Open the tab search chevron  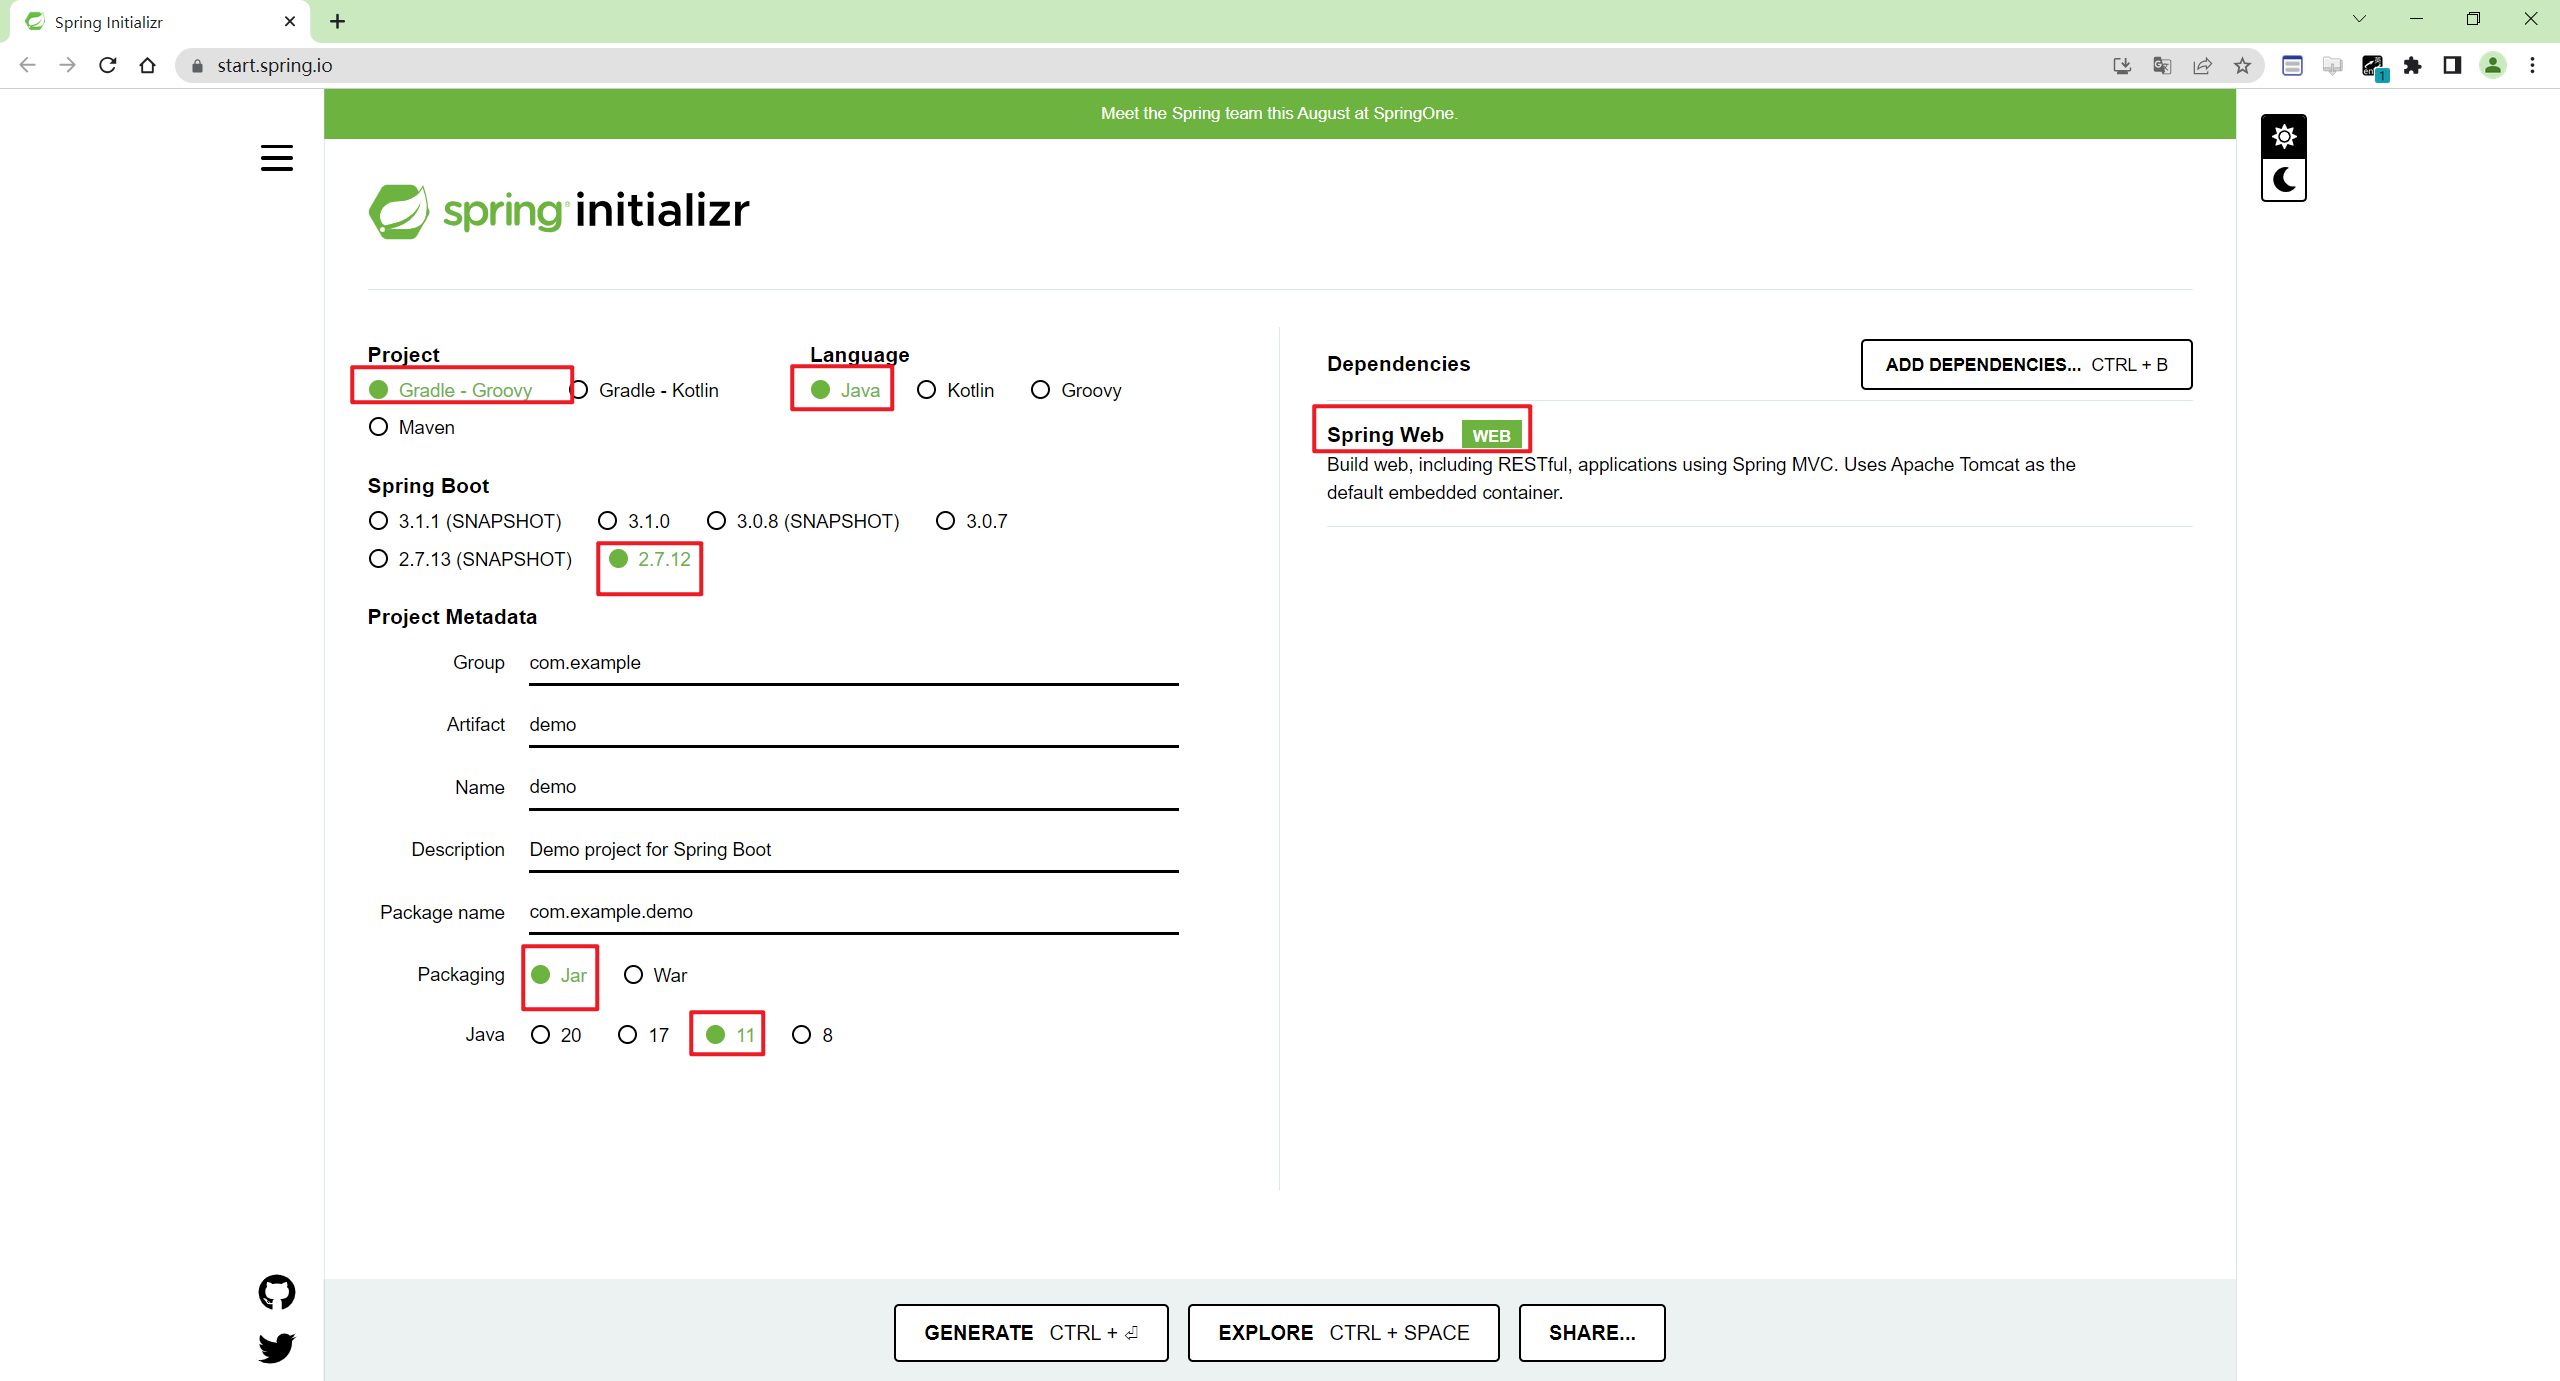click(2360, 19)
